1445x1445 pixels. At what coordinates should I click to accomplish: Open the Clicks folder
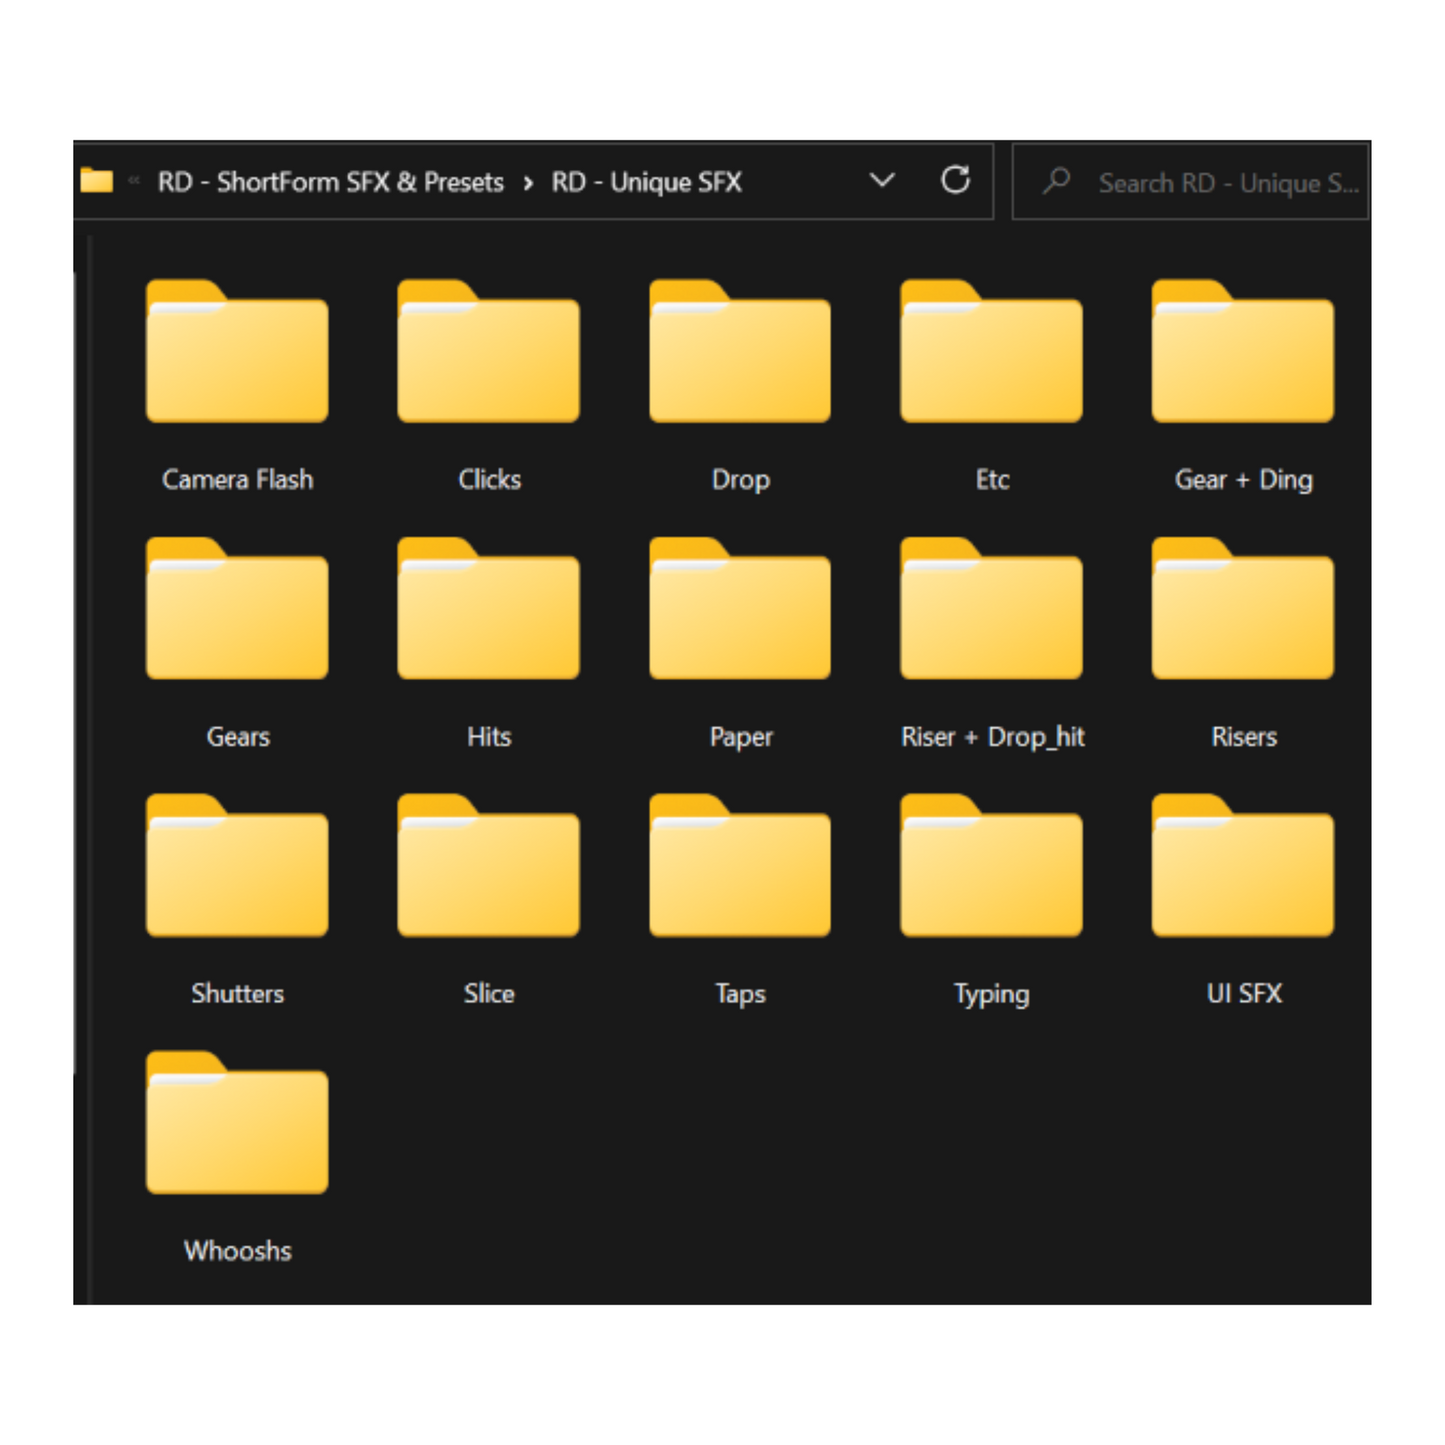488,353
